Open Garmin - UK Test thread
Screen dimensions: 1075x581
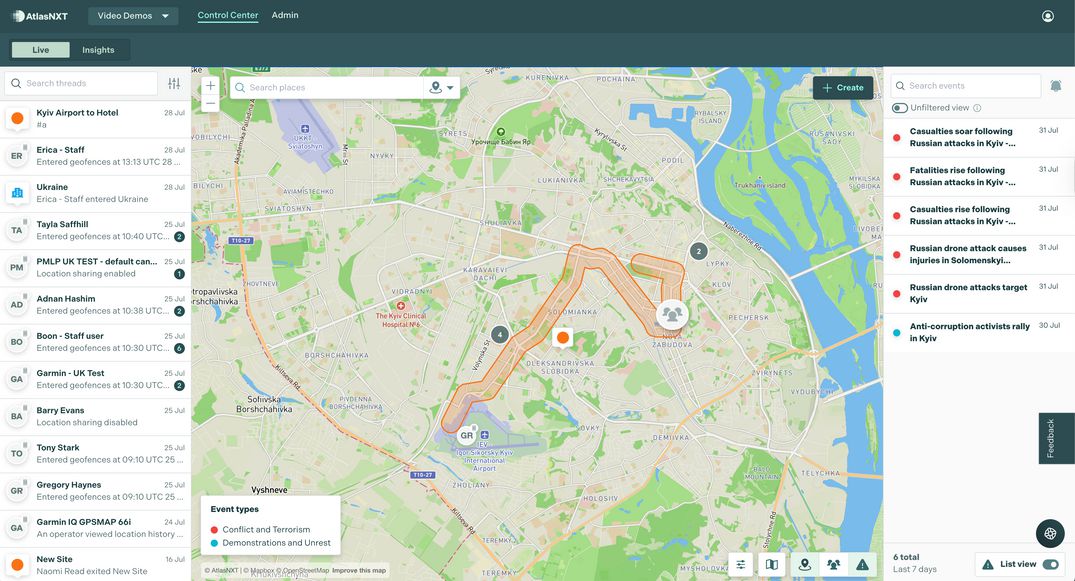(x=95, y=379)
